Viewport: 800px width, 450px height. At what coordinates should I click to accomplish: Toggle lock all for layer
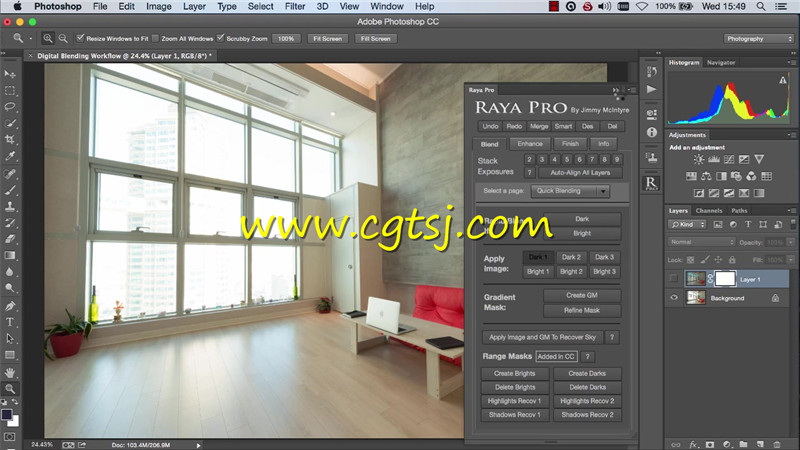(732, 260)
